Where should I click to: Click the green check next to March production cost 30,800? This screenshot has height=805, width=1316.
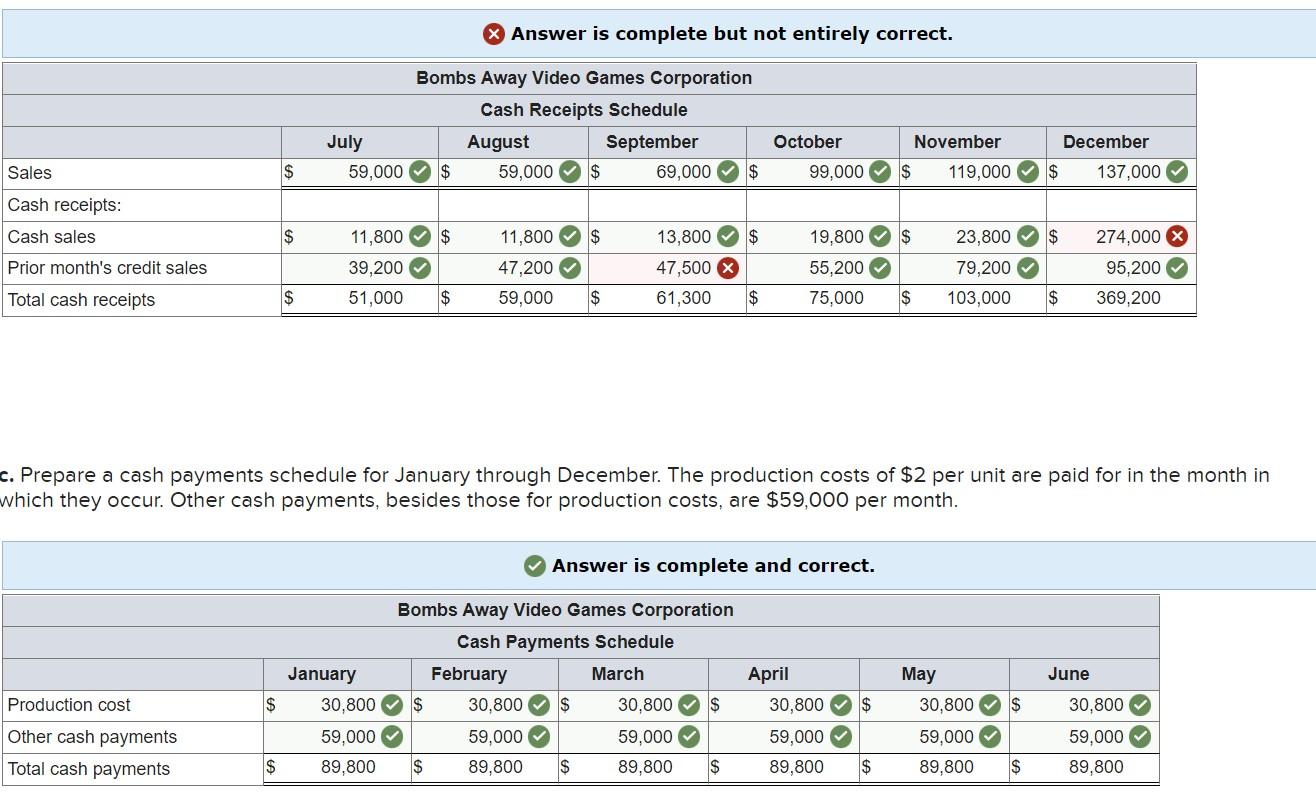coord(689,705)
